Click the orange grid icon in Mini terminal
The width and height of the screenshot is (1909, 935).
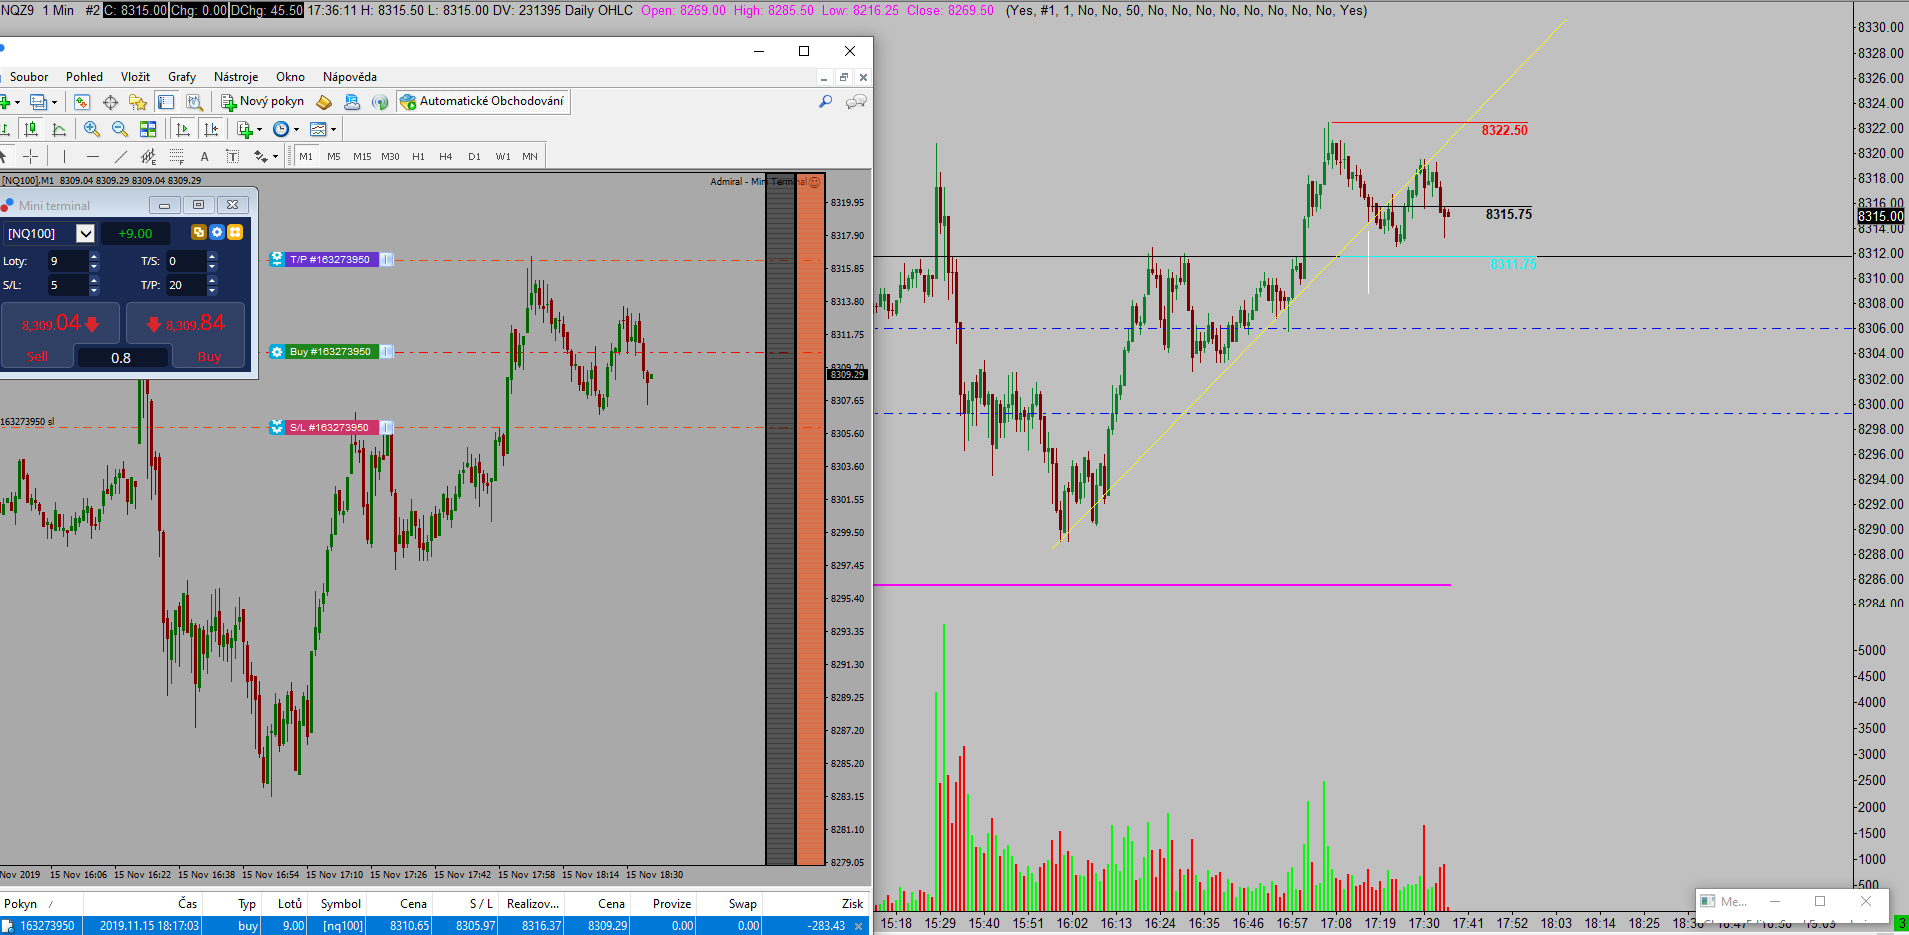tap(235, 232)
